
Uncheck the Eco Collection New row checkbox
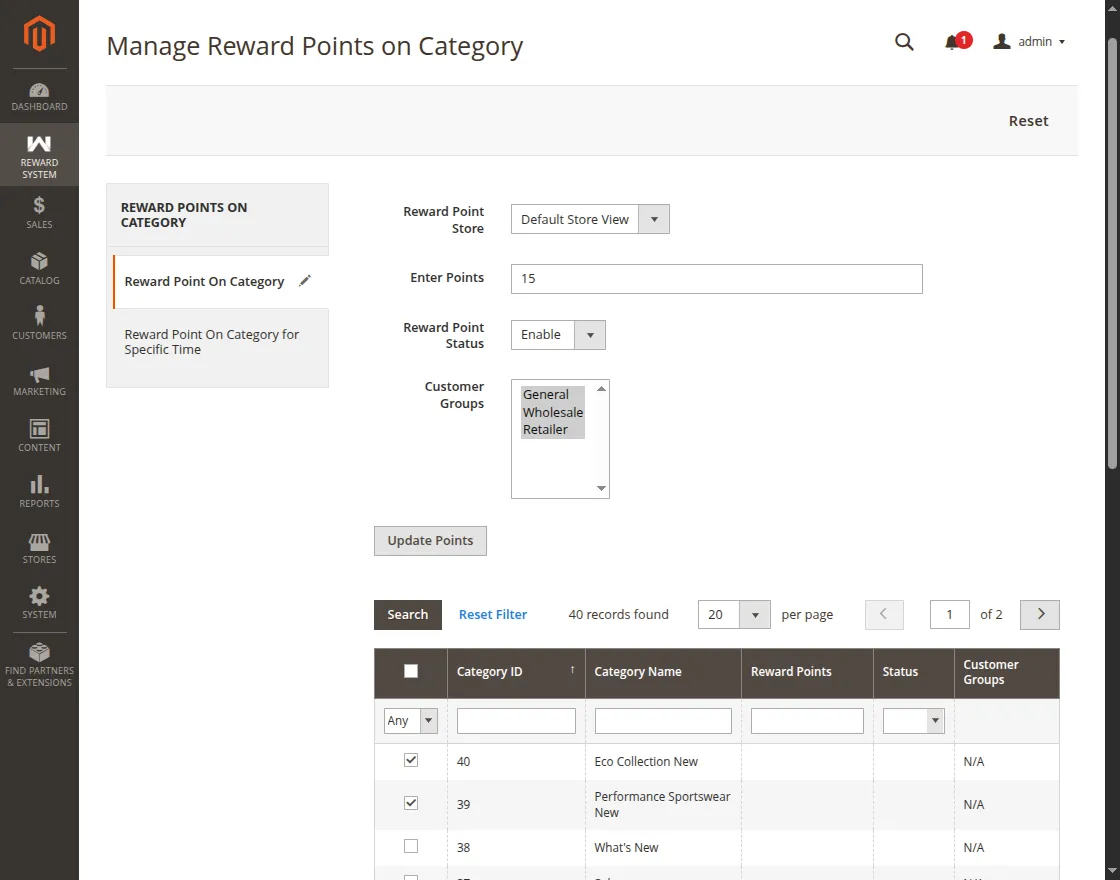click(411, 760)
